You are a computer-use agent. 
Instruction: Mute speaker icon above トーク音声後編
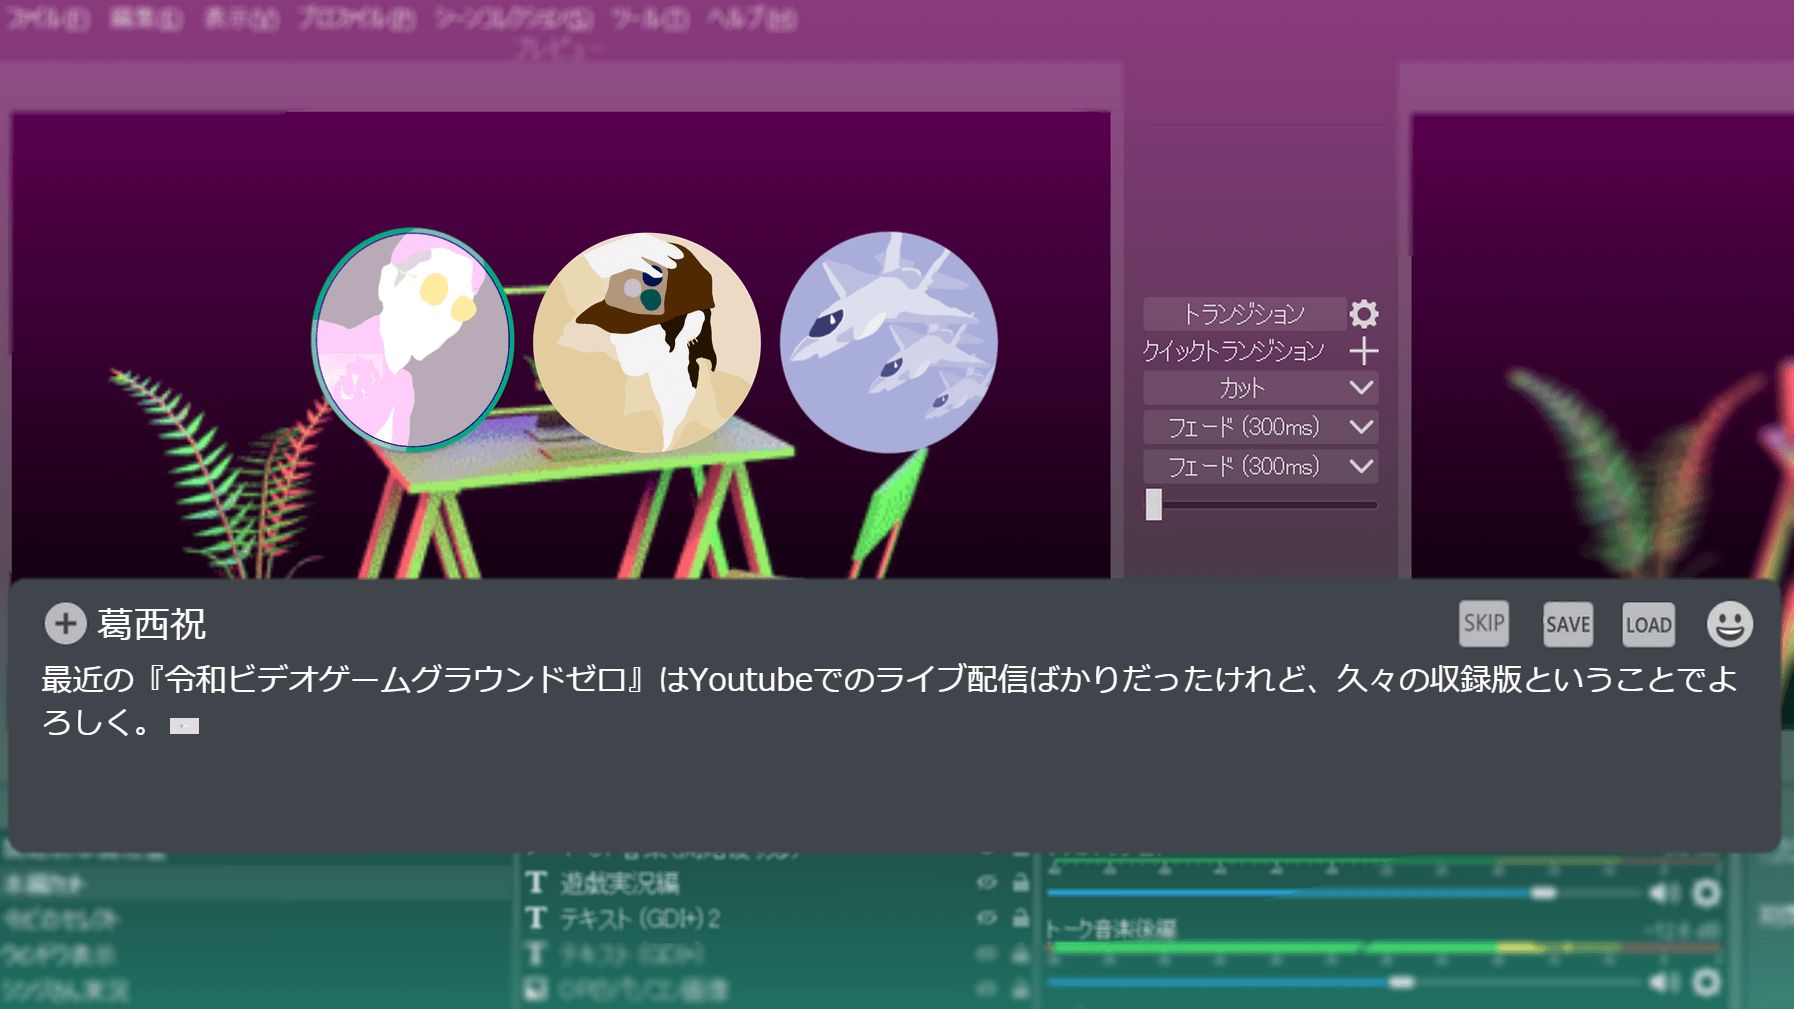[x=1664, y=892]
